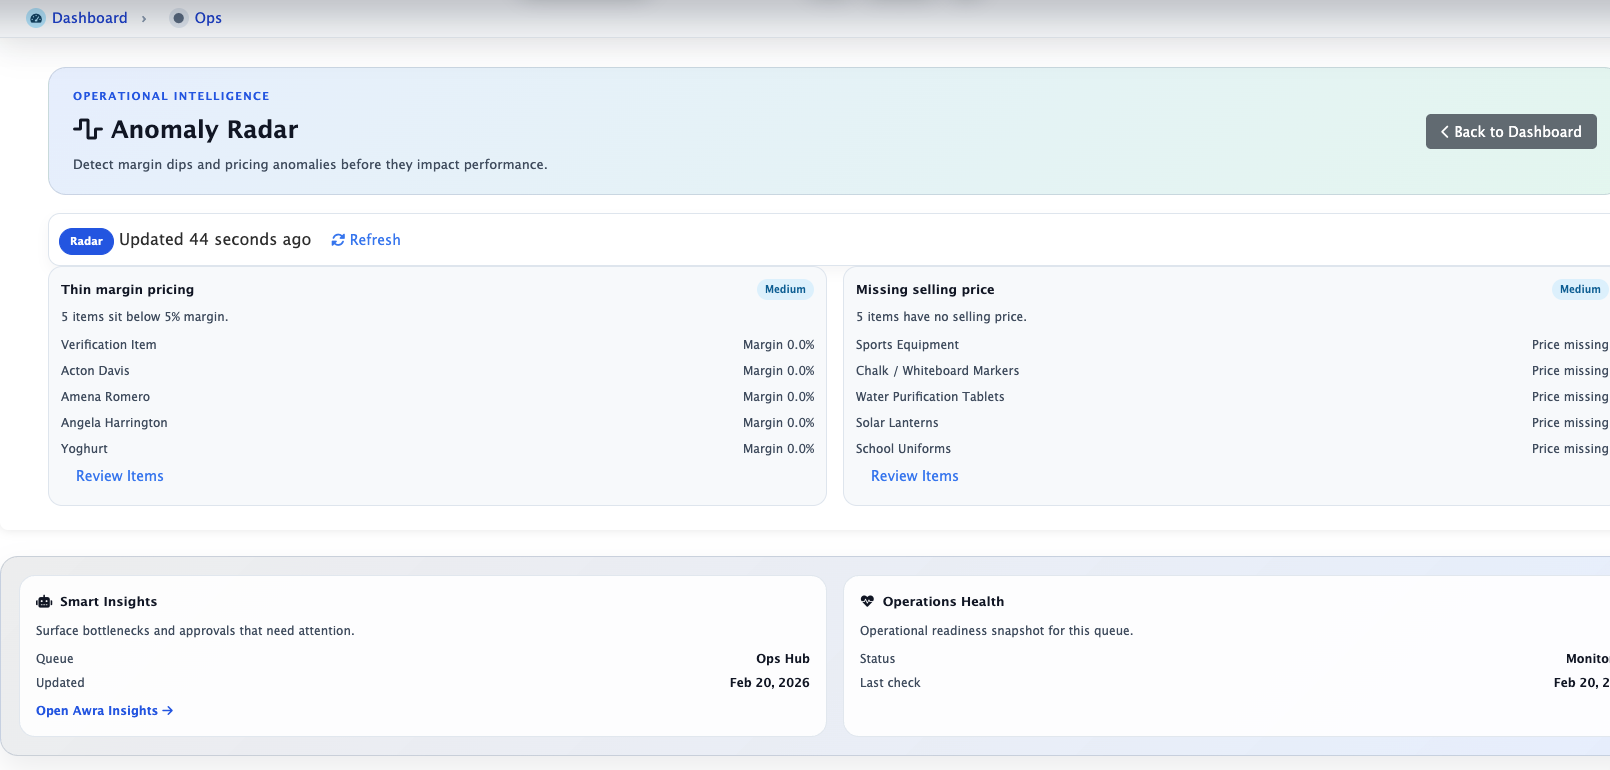Click the Operations Health heartbeat icon
The image size is (1610, 770).
pyautogui.click(x=867, y=601)
